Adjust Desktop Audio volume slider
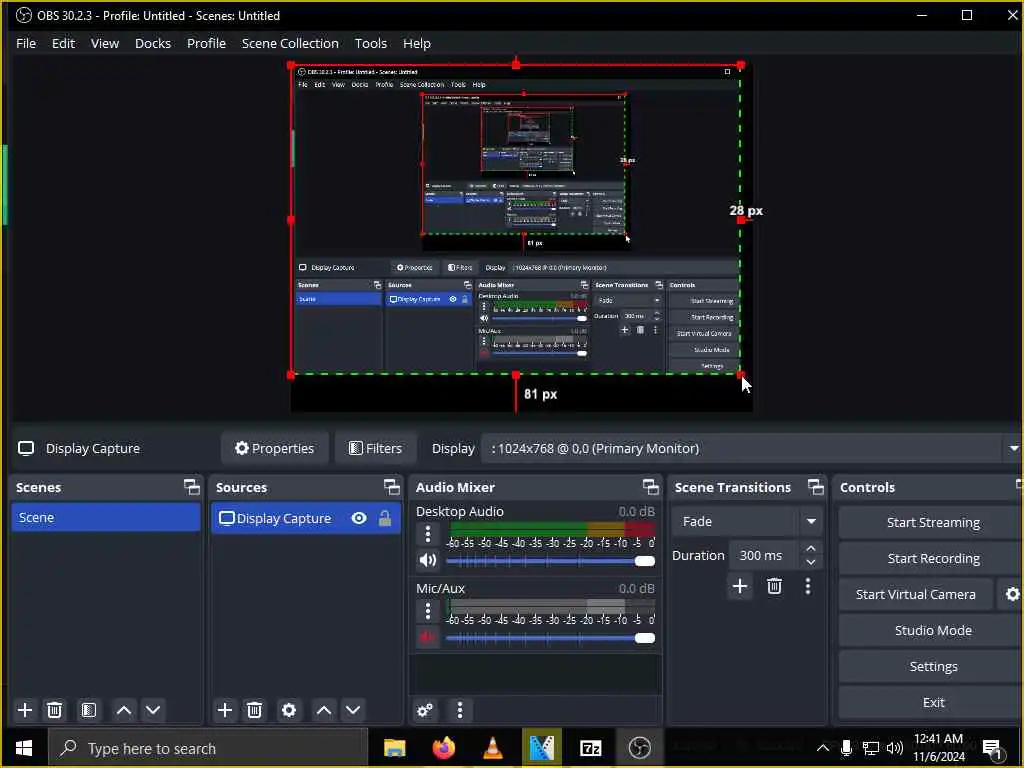The image size is (1024, 768). (x=551, y=561)
